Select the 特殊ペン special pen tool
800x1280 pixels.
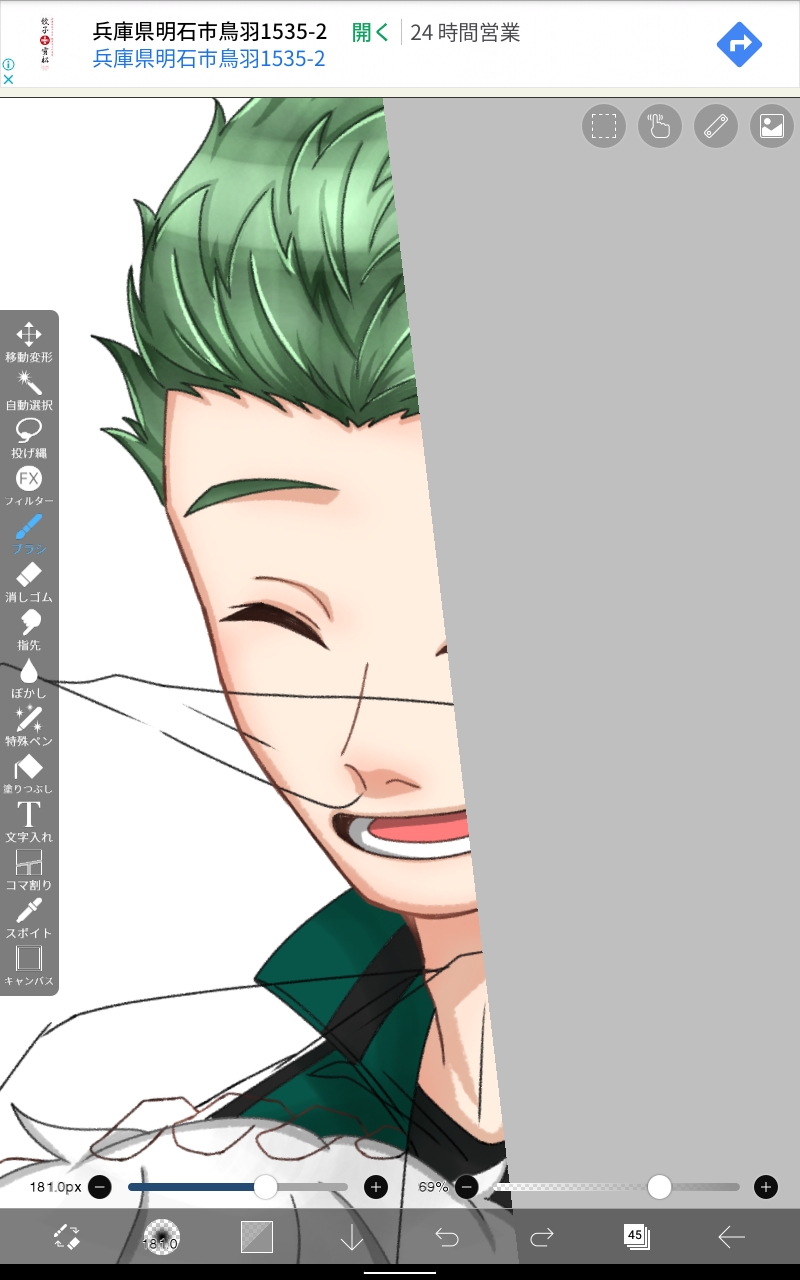(29, 726)
